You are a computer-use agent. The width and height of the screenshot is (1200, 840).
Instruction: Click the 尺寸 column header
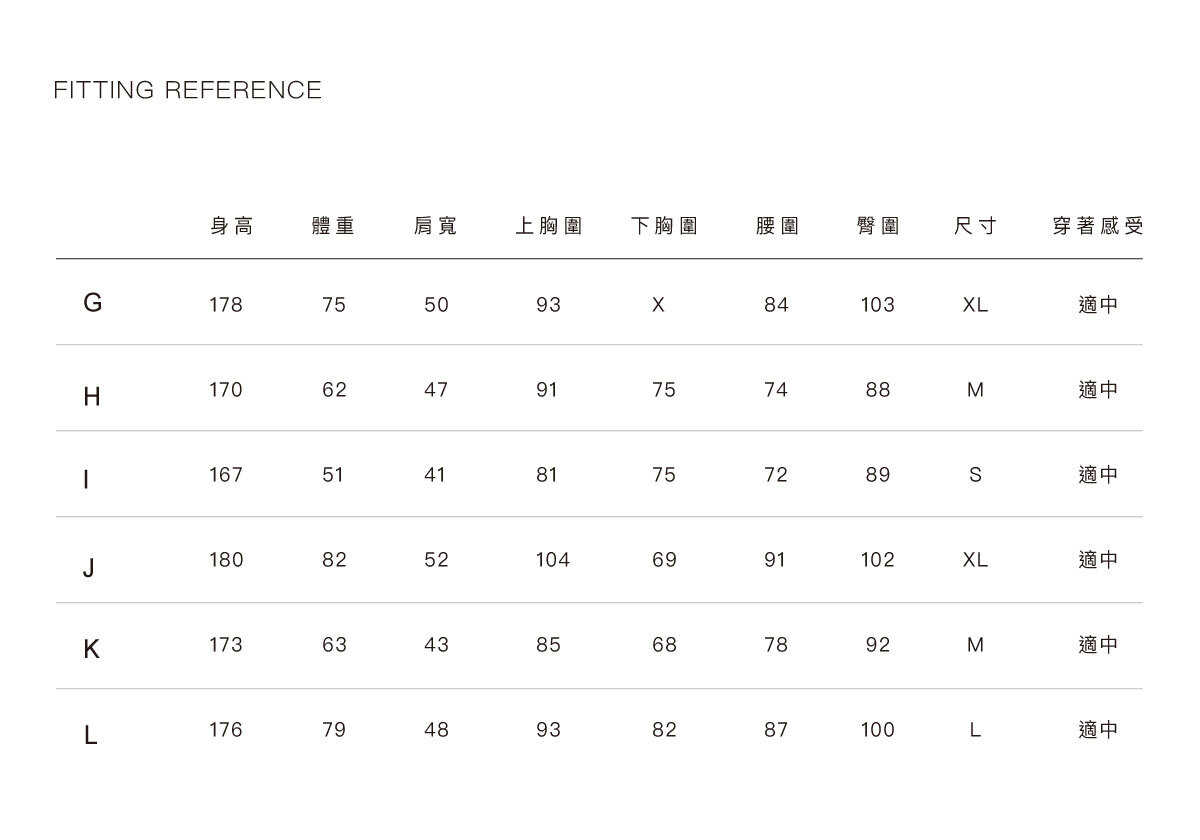click(x=975, y=227)
